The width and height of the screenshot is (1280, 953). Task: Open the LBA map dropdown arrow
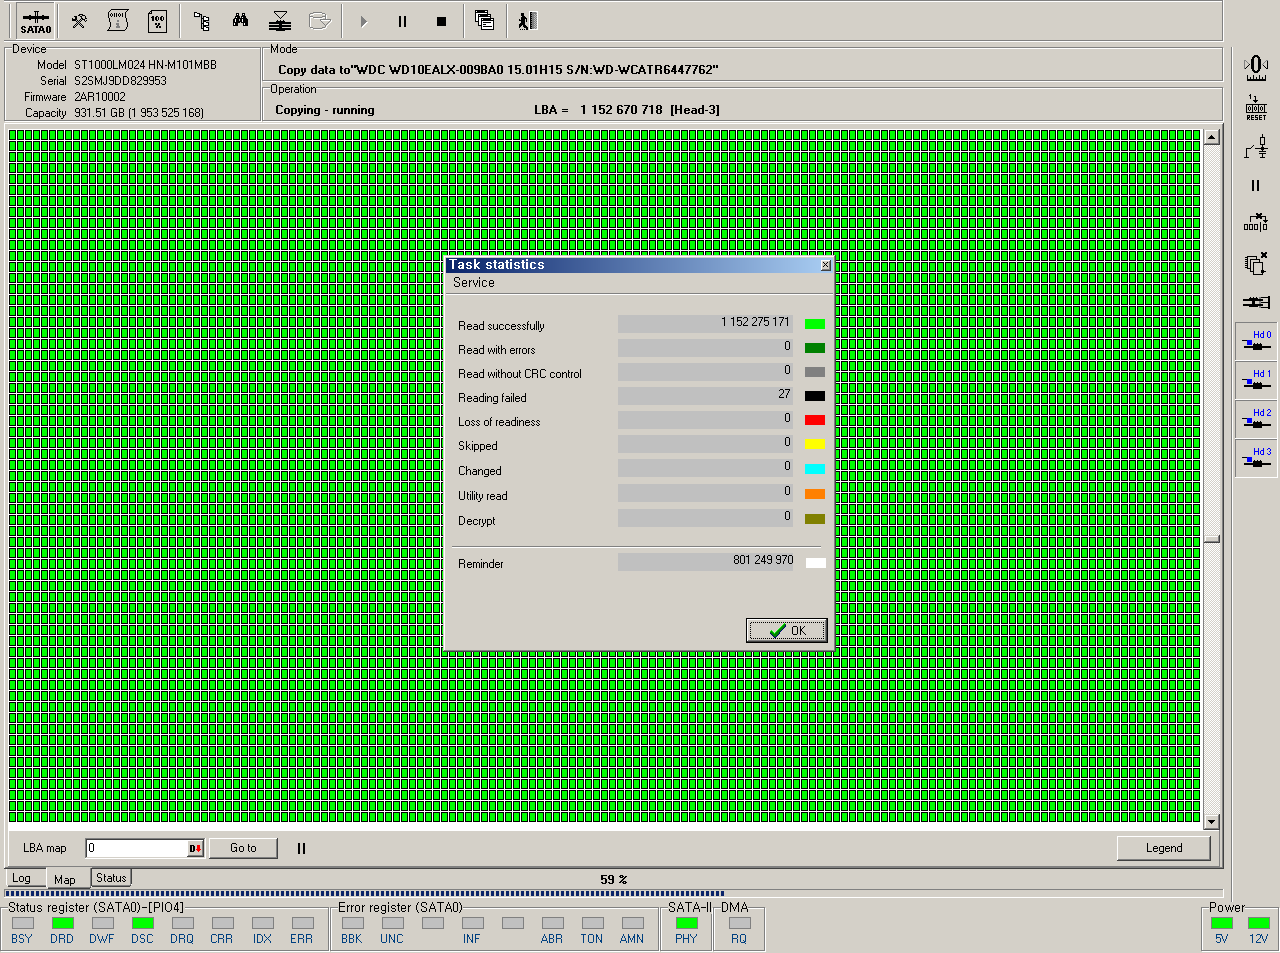[x=196, y=849]
